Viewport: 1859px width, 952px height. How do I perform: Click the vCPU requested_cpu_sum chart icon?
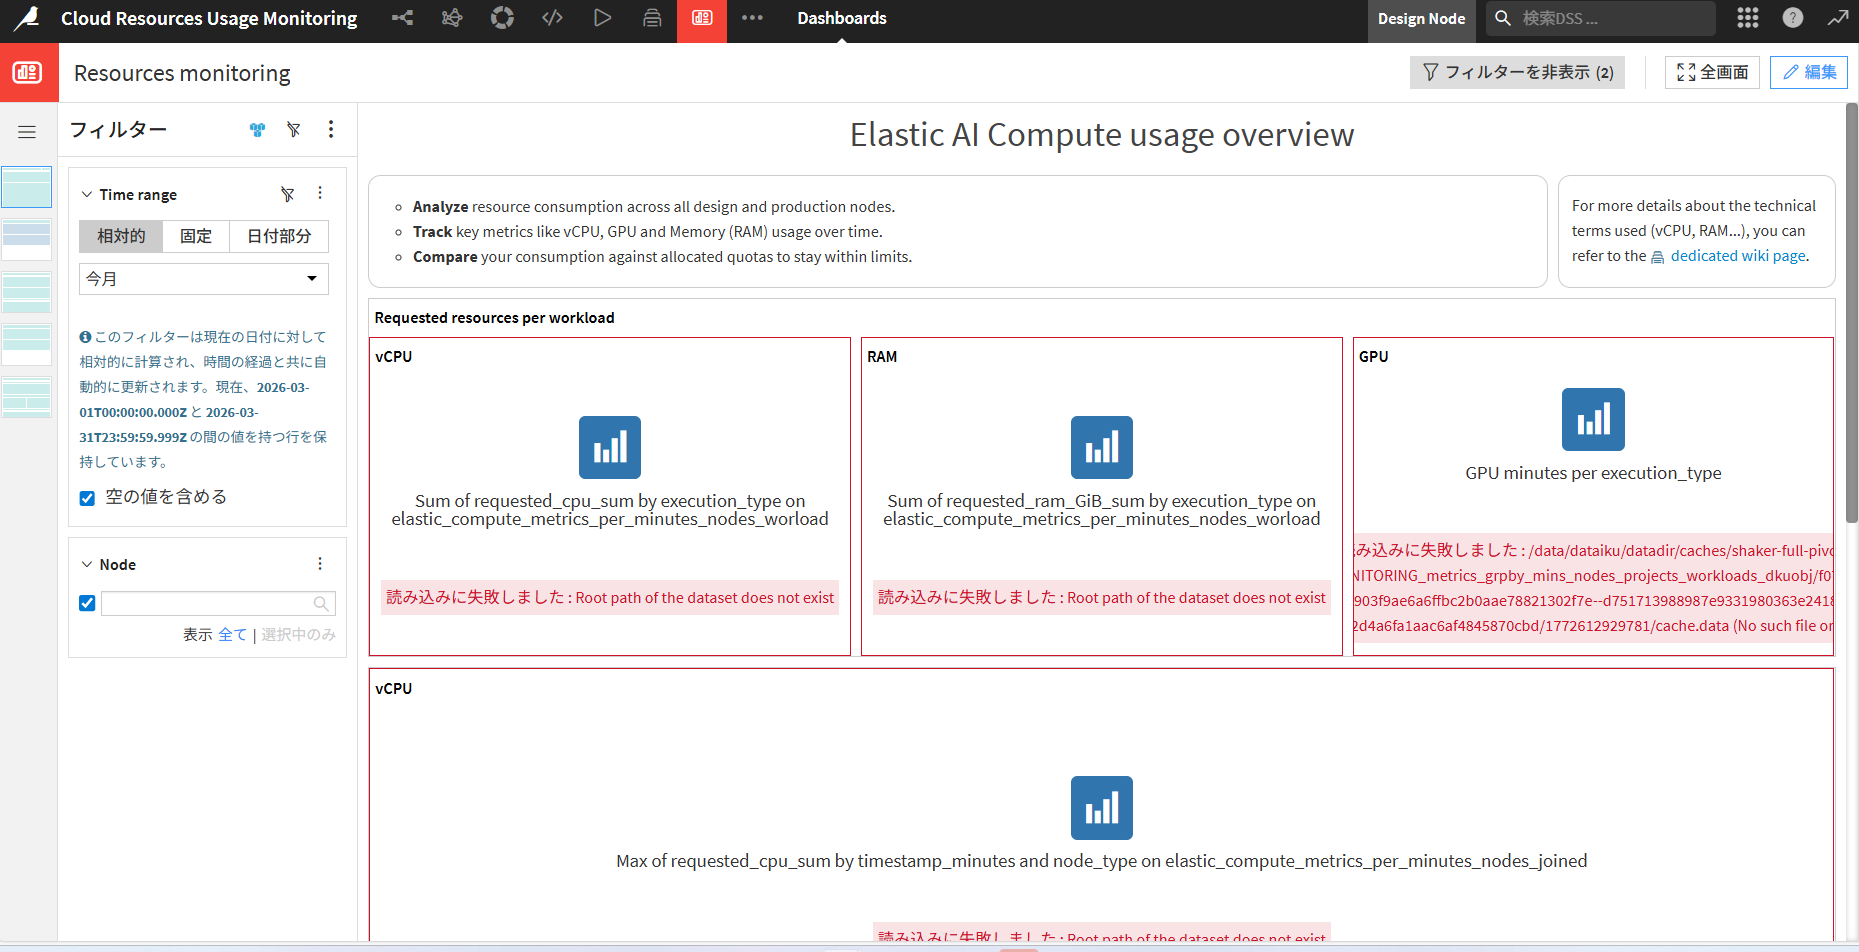point(610,447)
